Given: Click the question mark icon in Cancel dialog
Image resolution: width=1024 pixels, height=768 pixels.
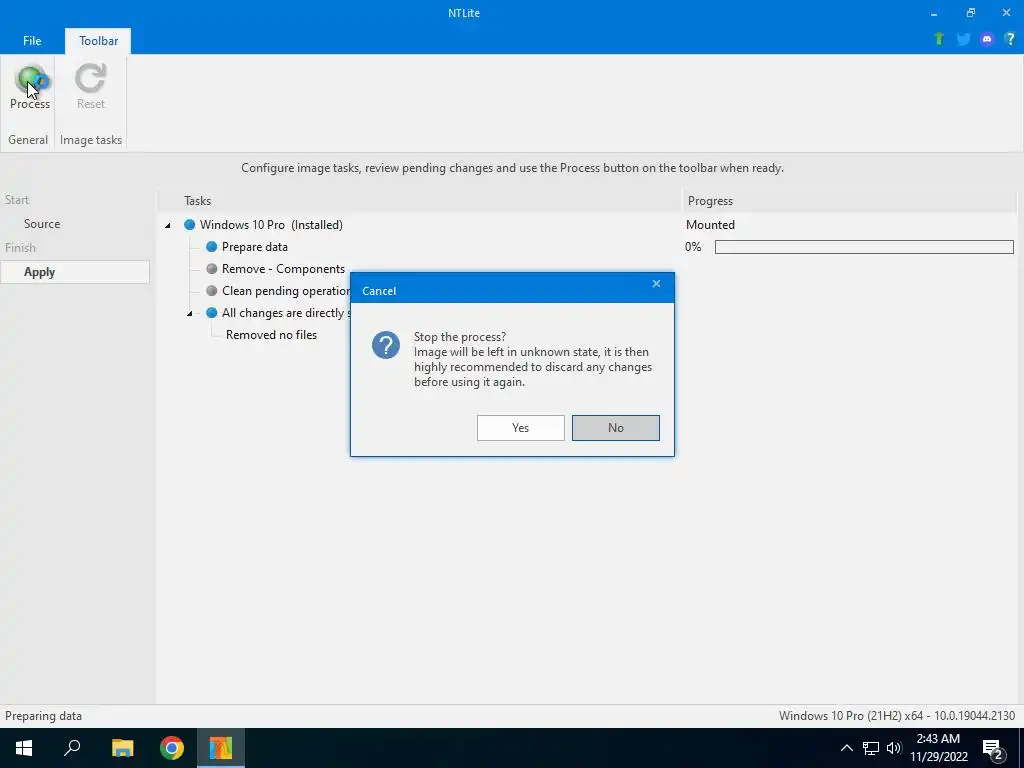Looking at the screenshot, I should click(x=386, y=345).
